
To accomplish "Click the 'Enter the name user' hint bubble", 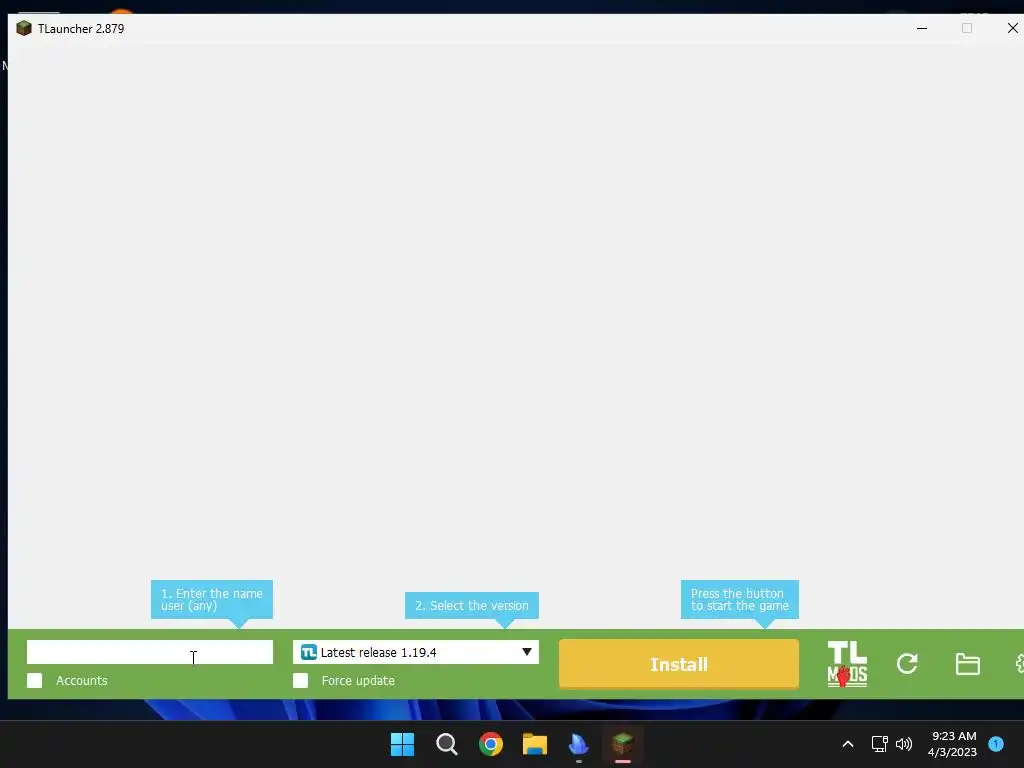I will click(x=212, y=600).
